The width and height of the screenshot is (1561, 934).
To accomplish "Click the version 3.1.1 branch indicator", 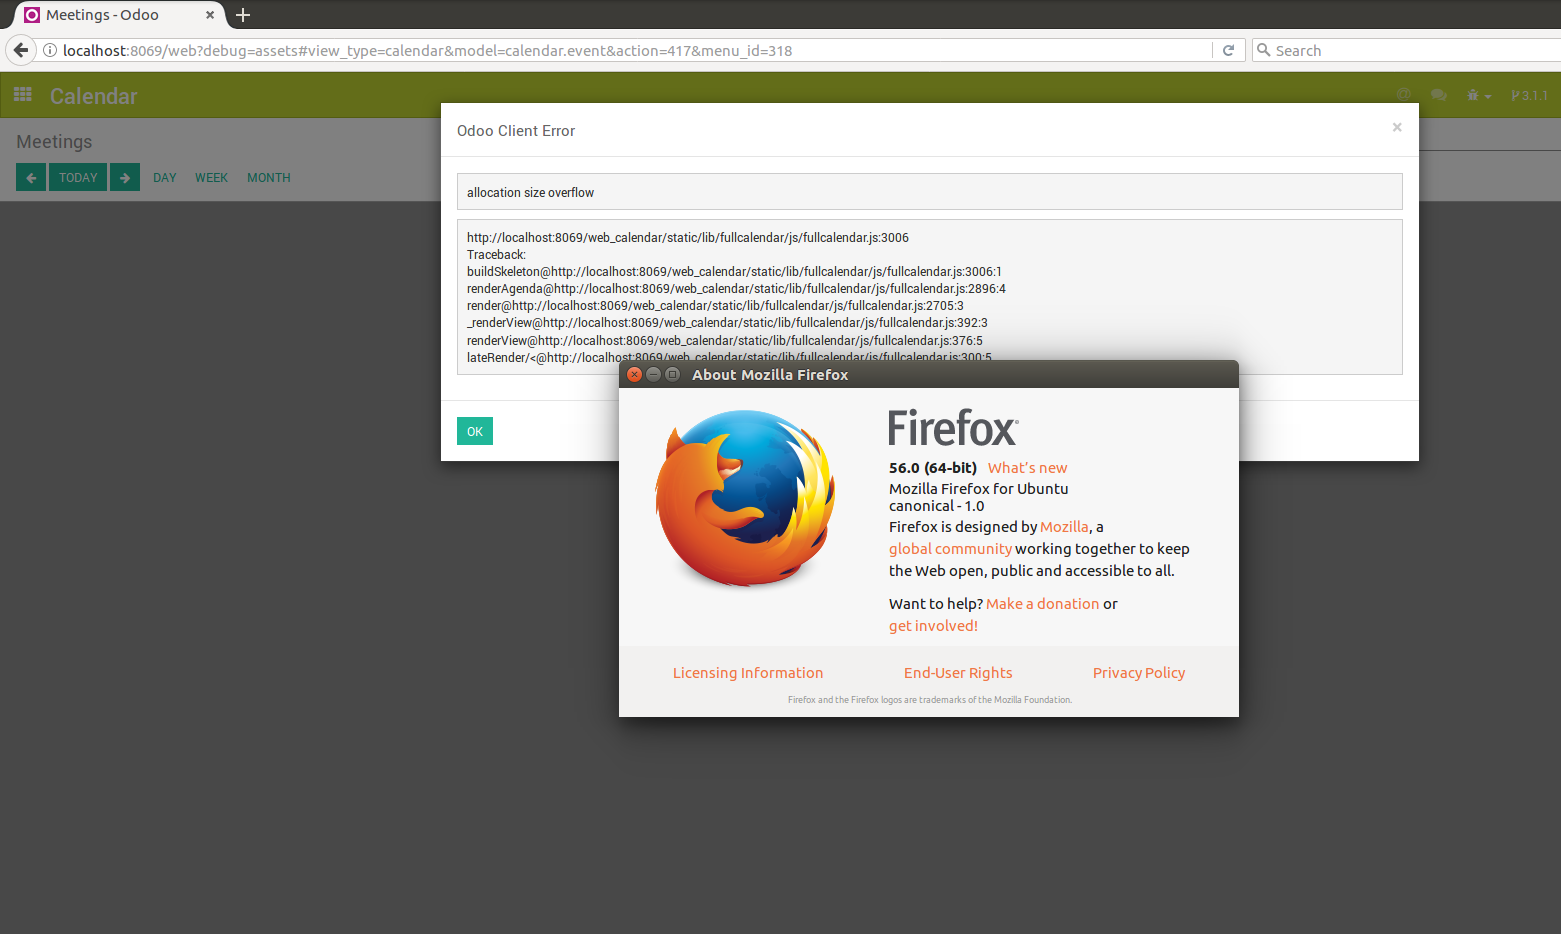I will tap(1532, 95).
